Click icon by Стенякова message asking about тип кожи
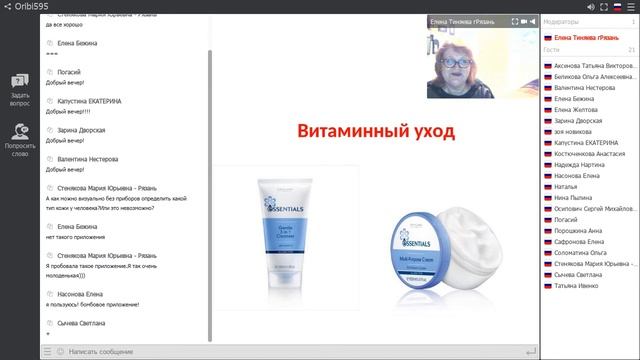 50,188
